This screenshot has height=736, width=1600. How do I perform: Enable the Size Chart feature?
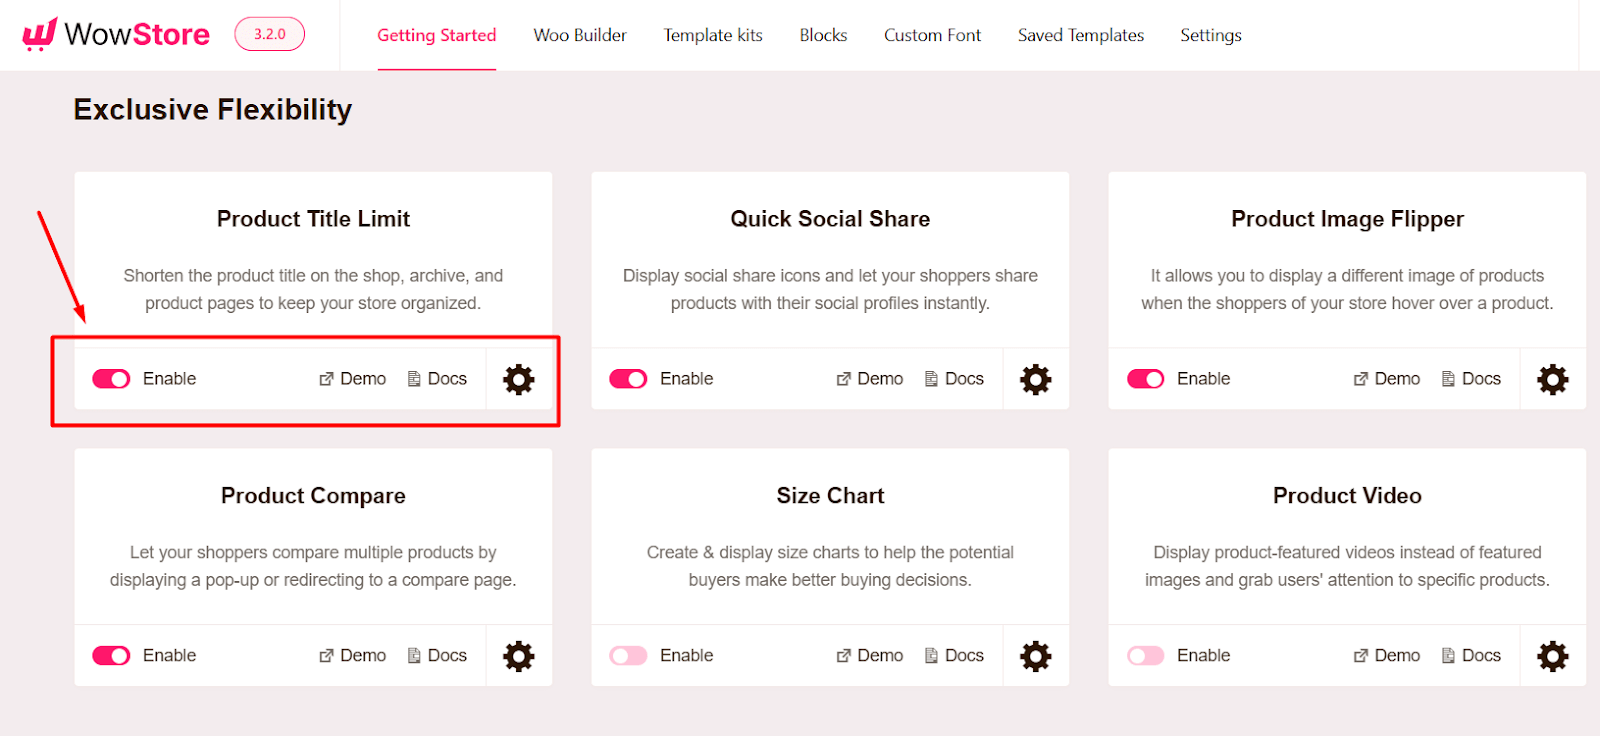click(627, 656)
